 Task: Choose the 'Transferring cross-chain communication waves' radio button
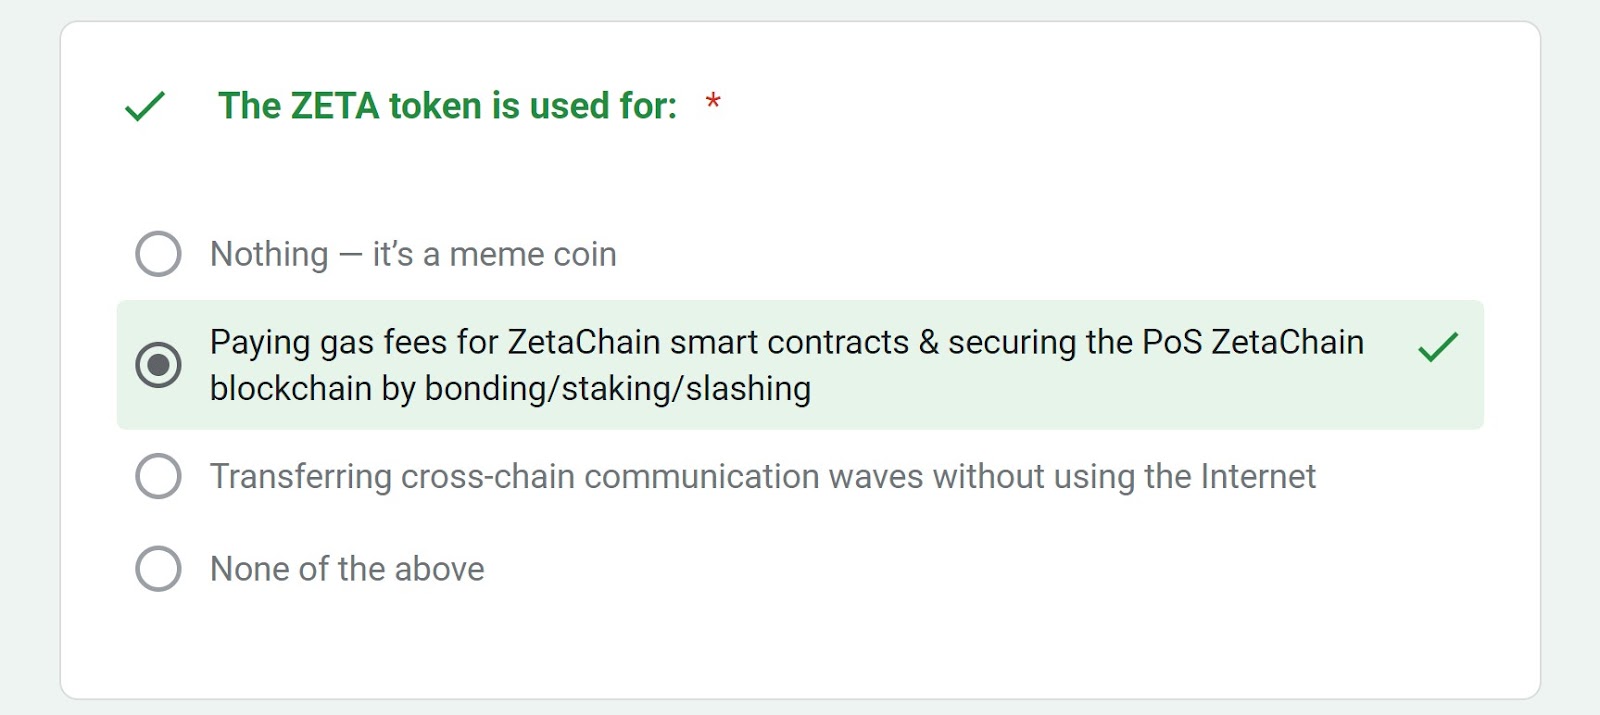click(x=158, y=476)
